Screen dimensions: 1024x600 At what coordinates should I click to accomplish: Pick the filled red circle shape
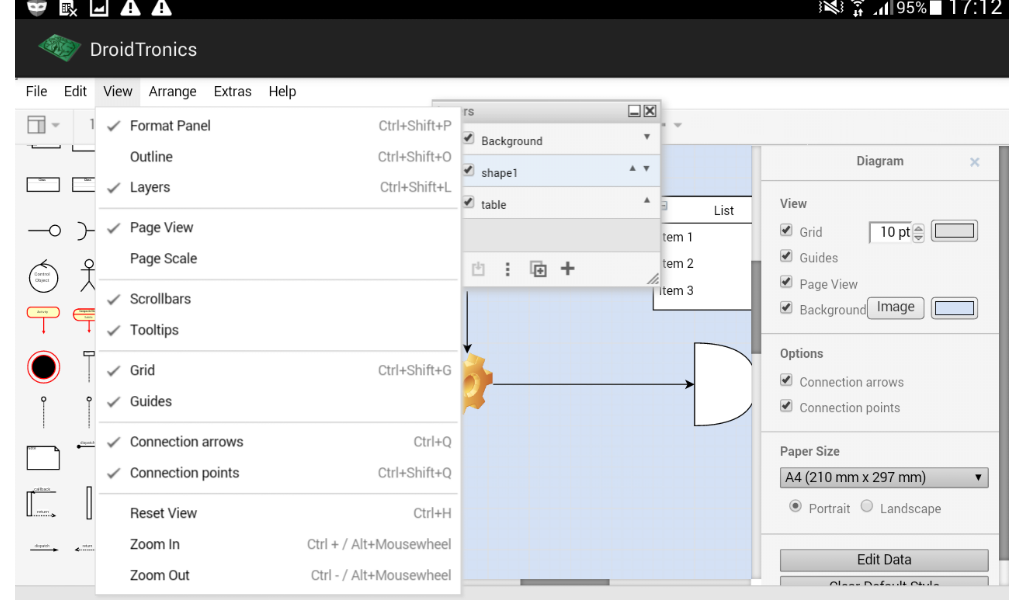pos(42,366)
